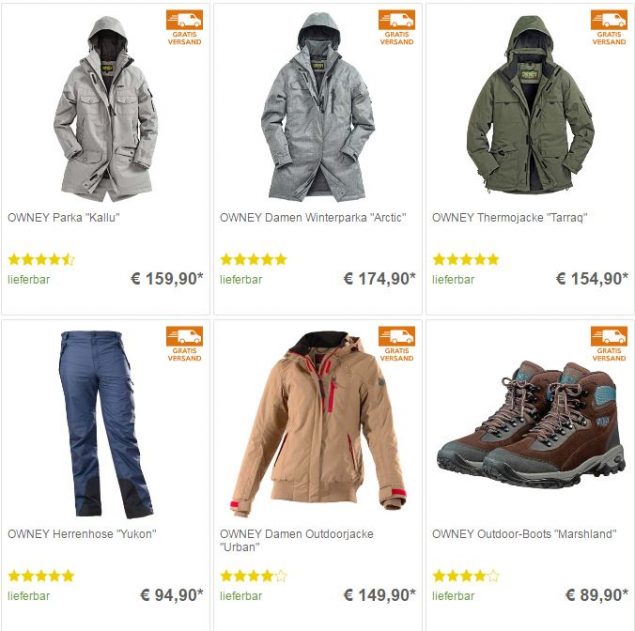
Task: Open OWNEY Damen Outdoorjacke "Urban" link
Action: pyautogui.click(x=296, y=540)
